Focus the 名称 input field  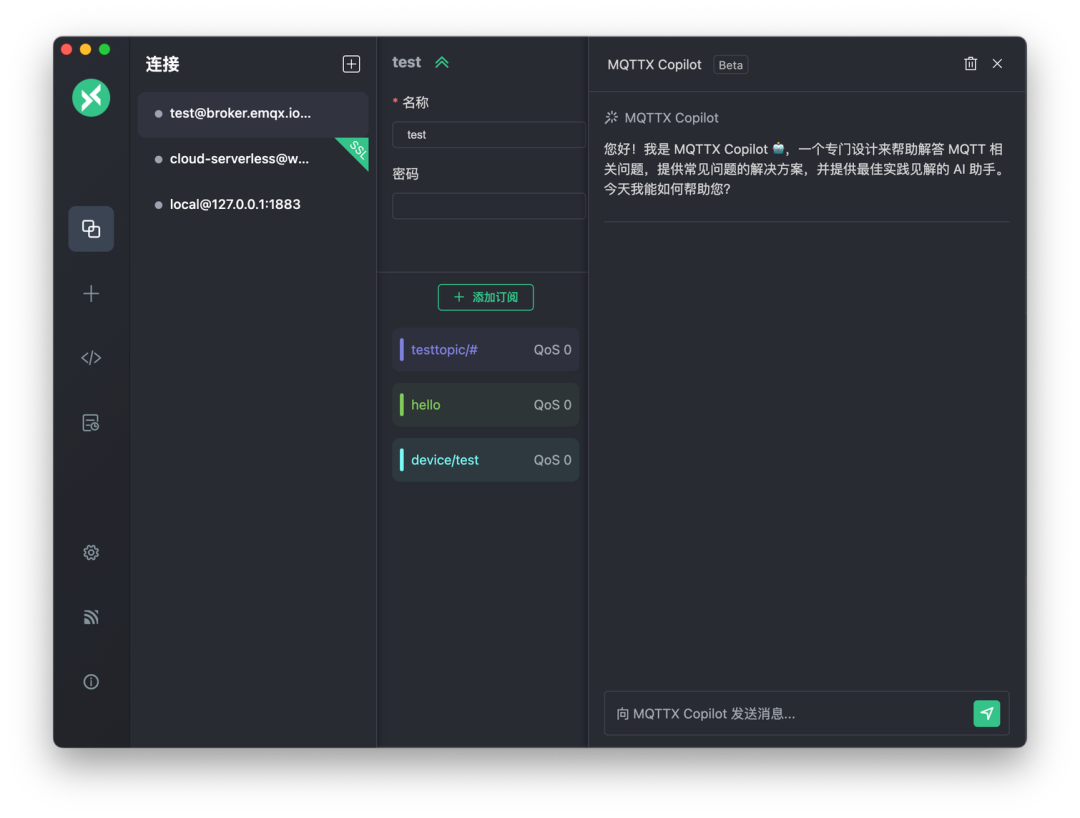[x=488, y=135]
